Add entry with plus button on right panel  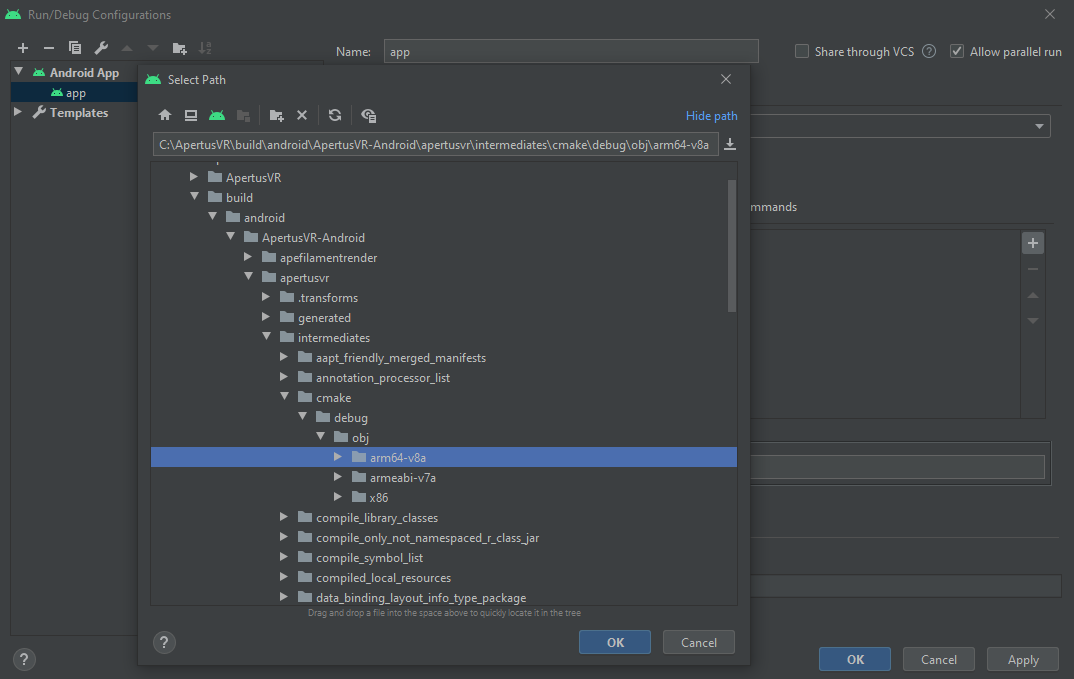[1033, 243]
